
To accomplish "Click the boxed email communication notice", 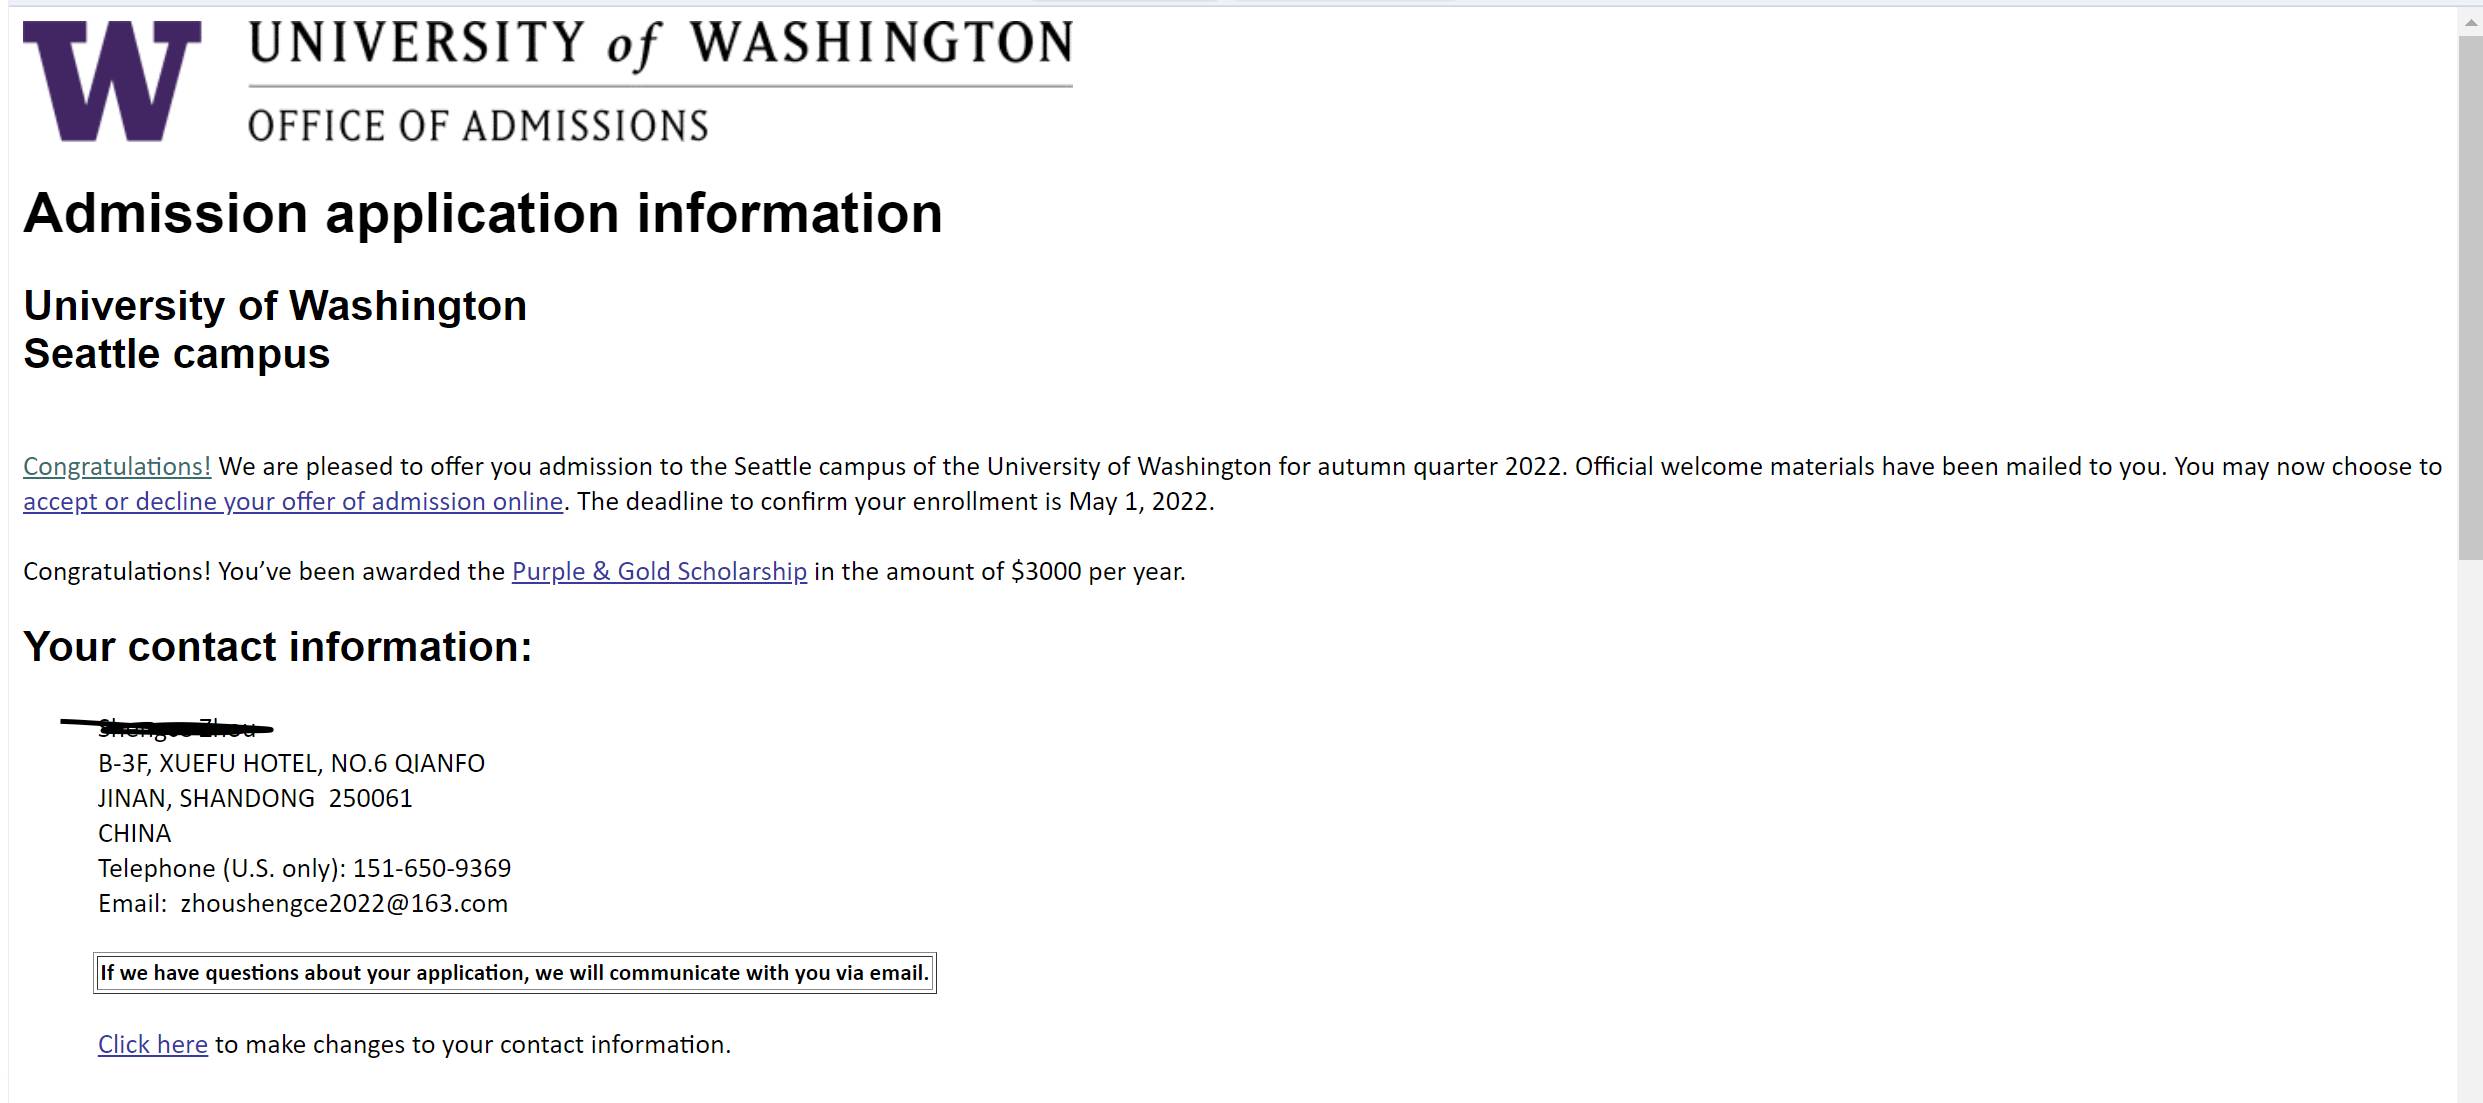I will pos(514,973).
